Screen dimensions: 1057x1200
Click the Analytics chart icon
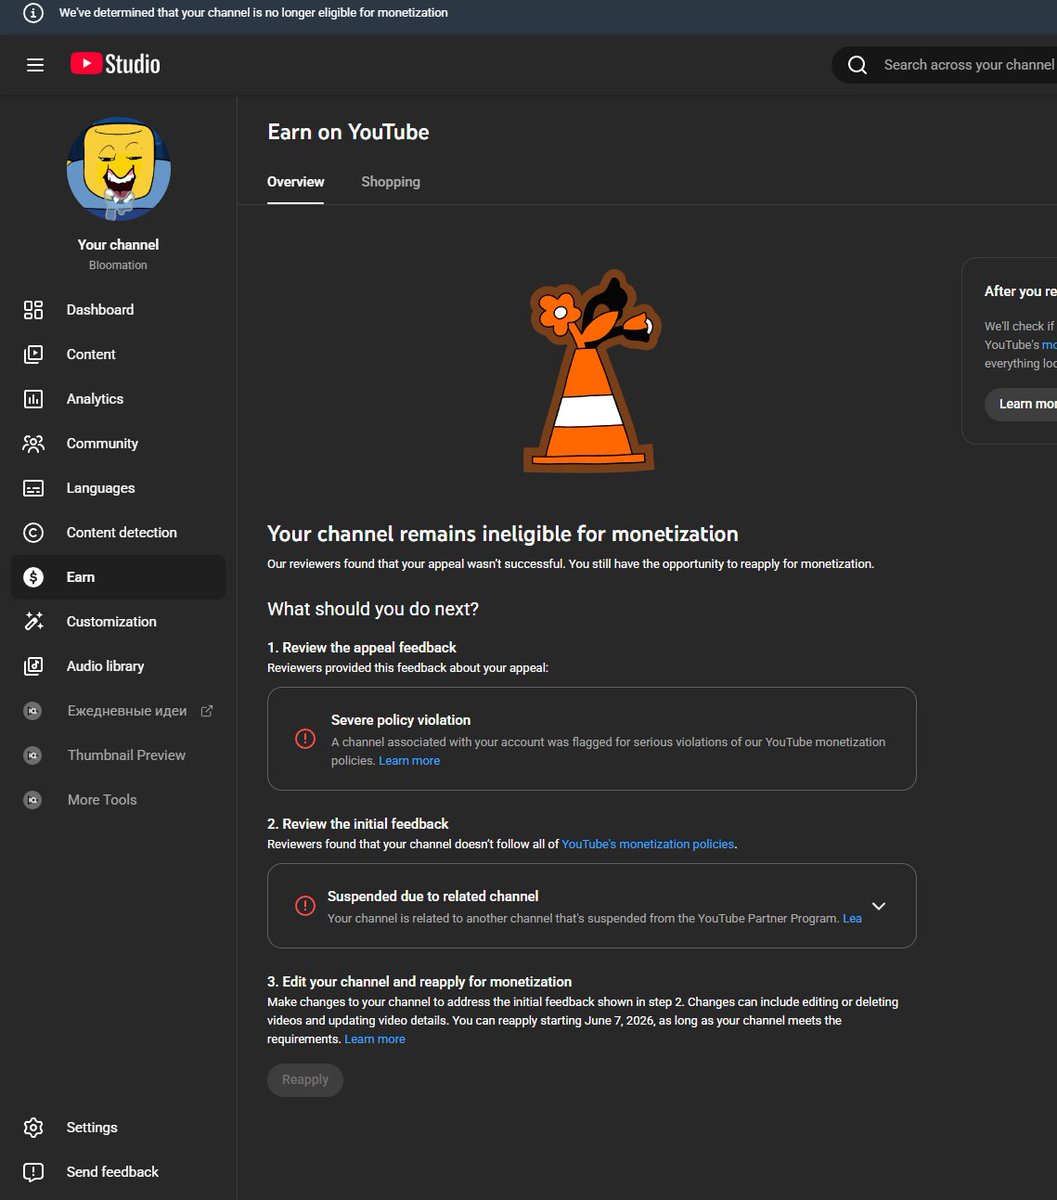click(x=33, y=399)
